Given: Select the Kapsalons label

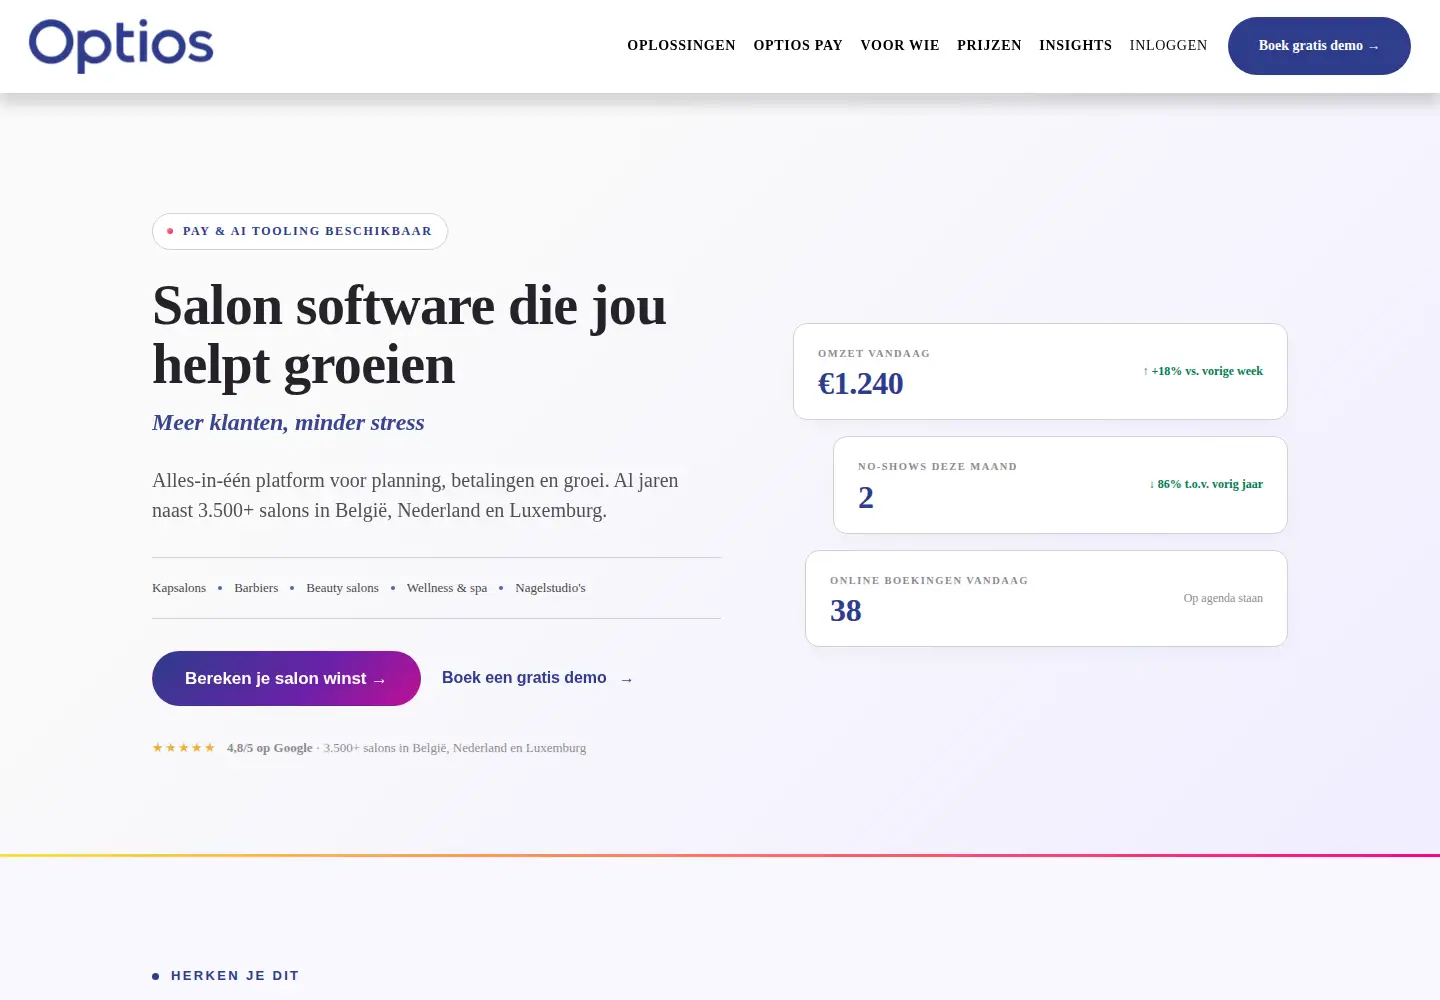Looking at the screenshot, I should [x=179, y=588].
